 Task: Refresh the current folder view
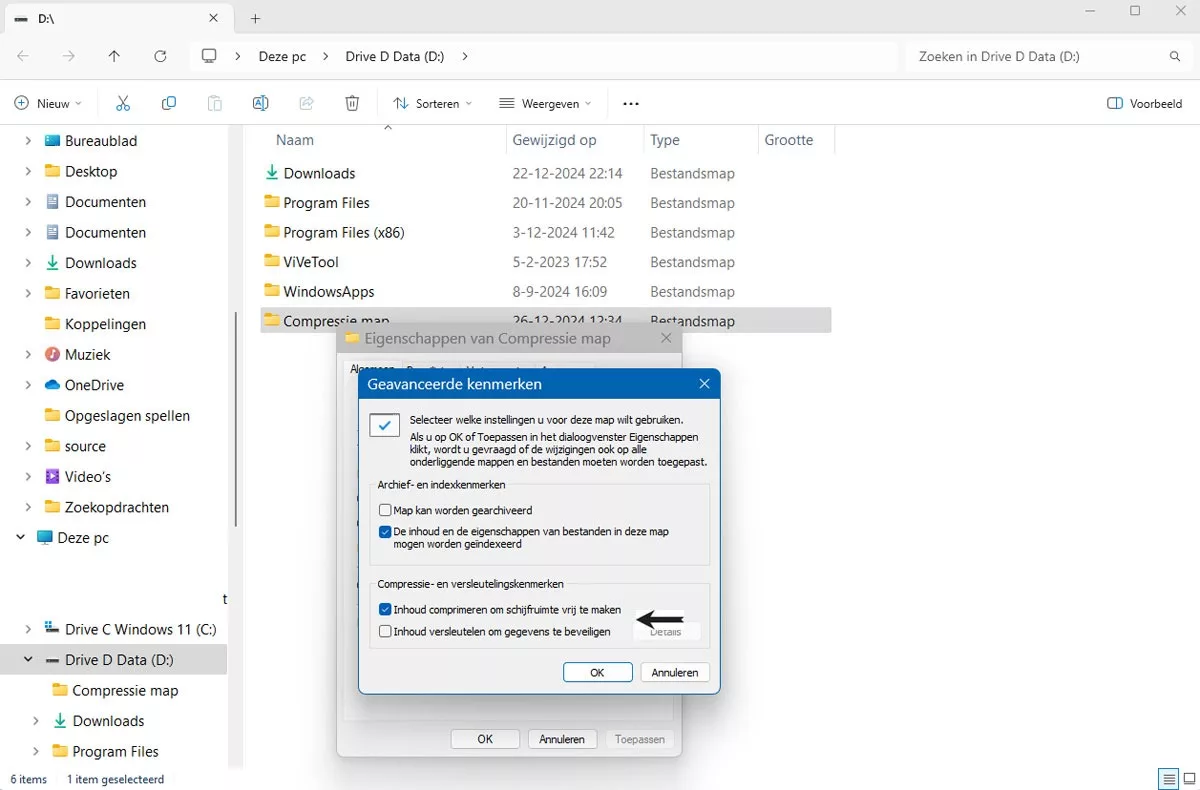pyautogui.click(x=160, y=56)
